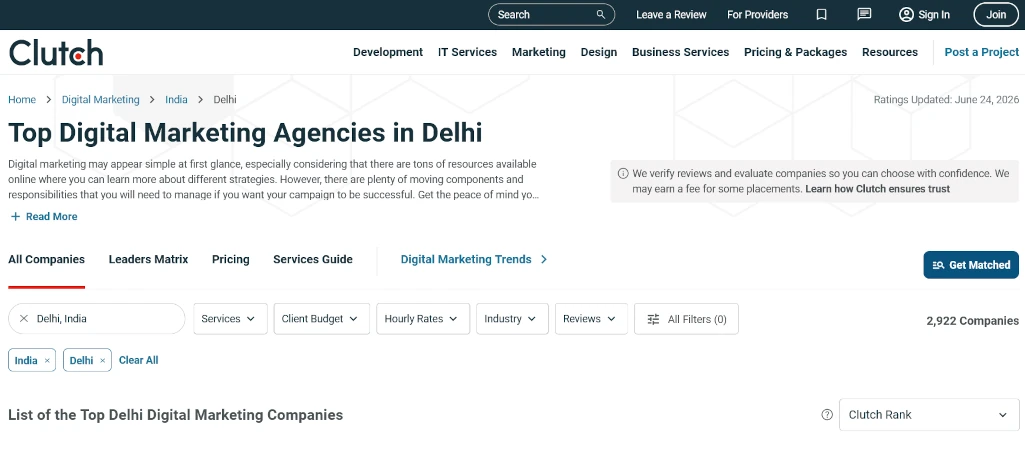Click Leave a Review link
This screenshot has height=450, width=1025.
coord(671,14)
